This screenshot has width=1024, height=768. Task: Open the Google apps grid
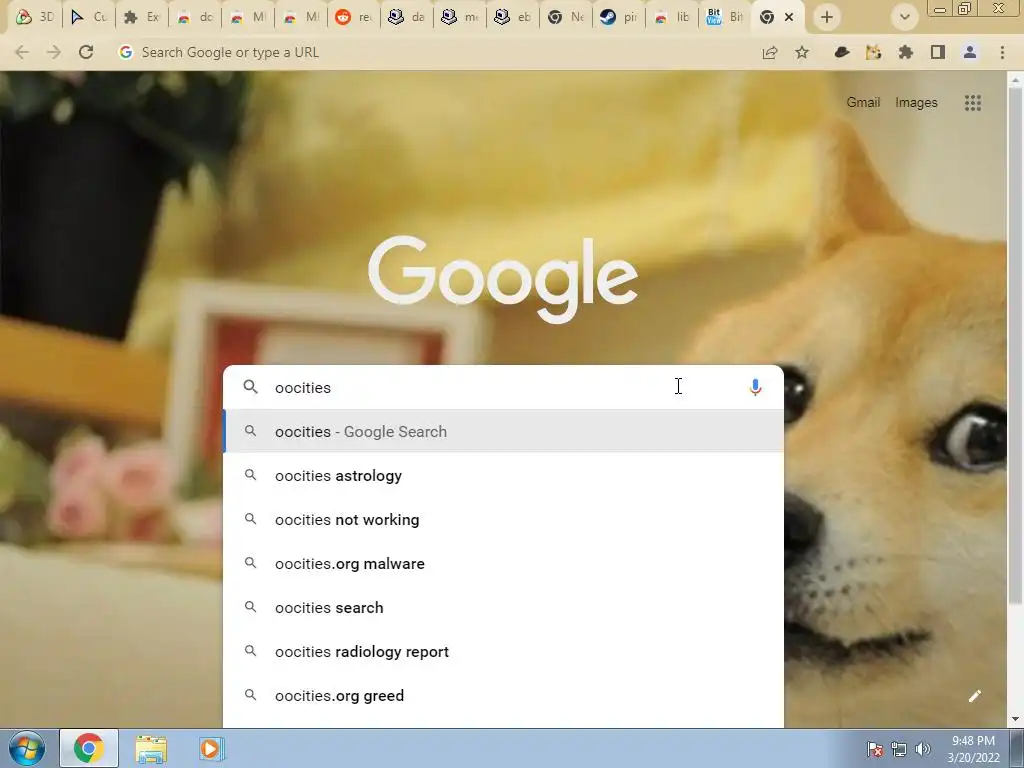(973, 103)
